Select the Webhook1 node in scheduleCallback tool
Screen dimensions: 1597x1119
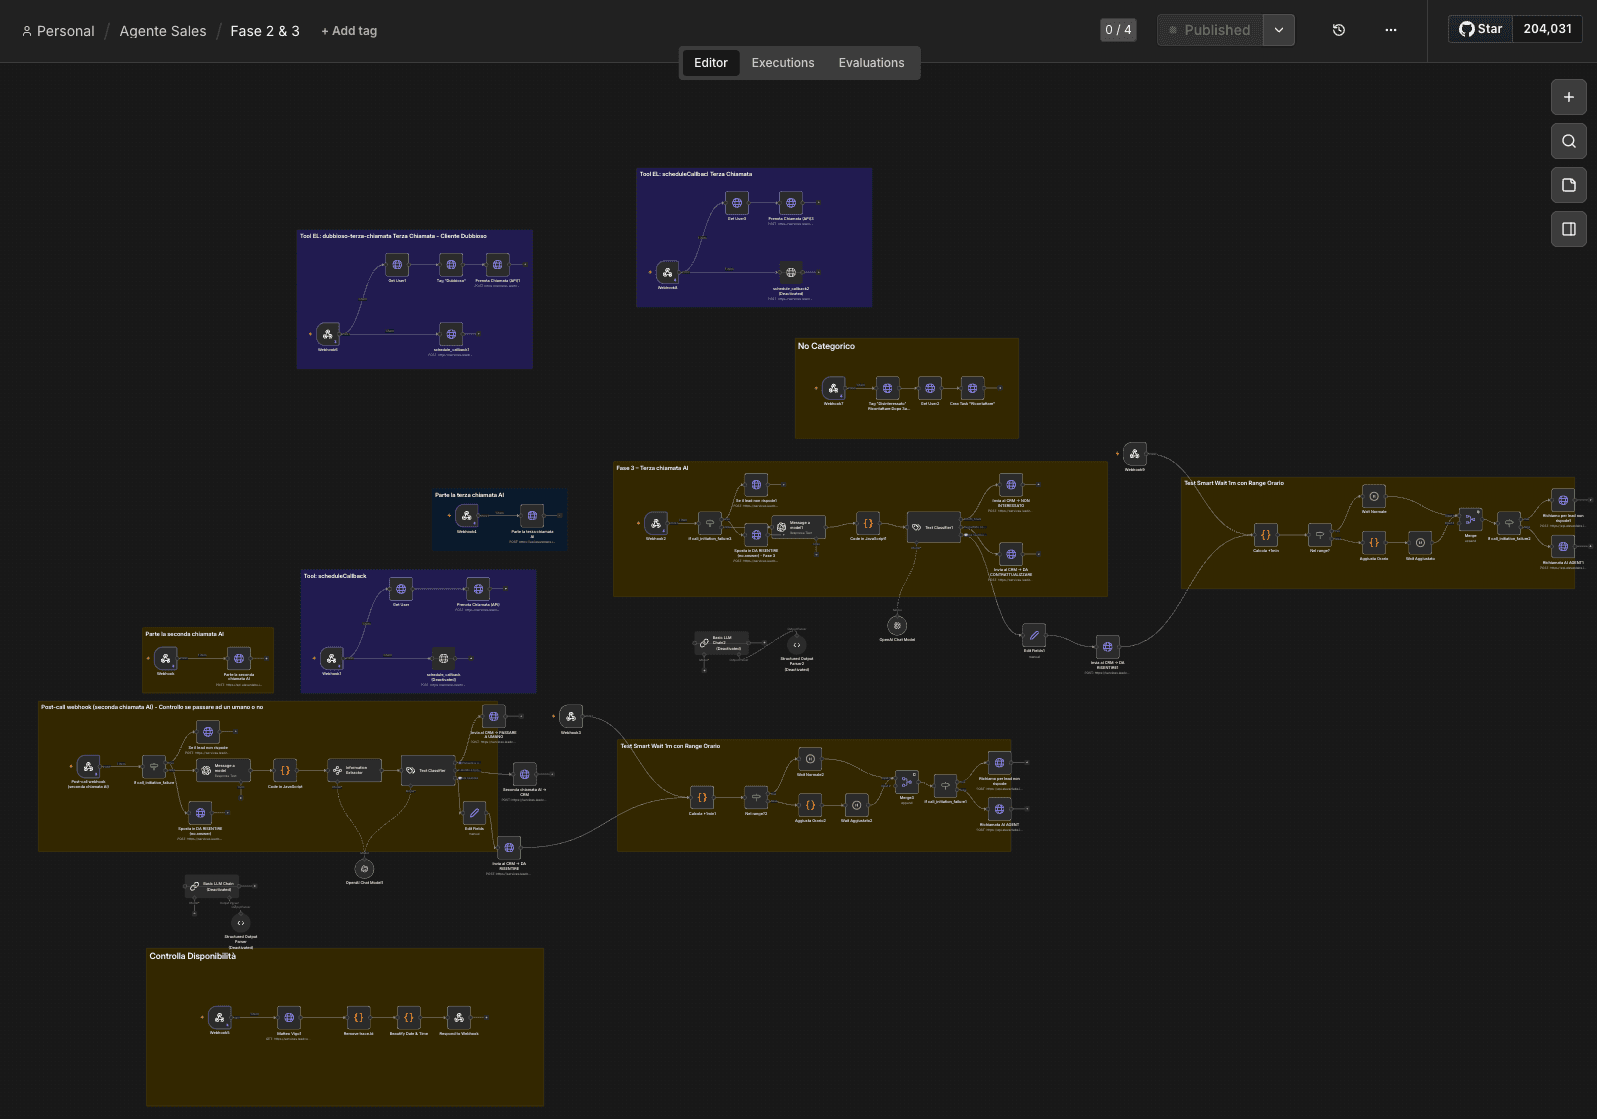click(x=332, y=658)
